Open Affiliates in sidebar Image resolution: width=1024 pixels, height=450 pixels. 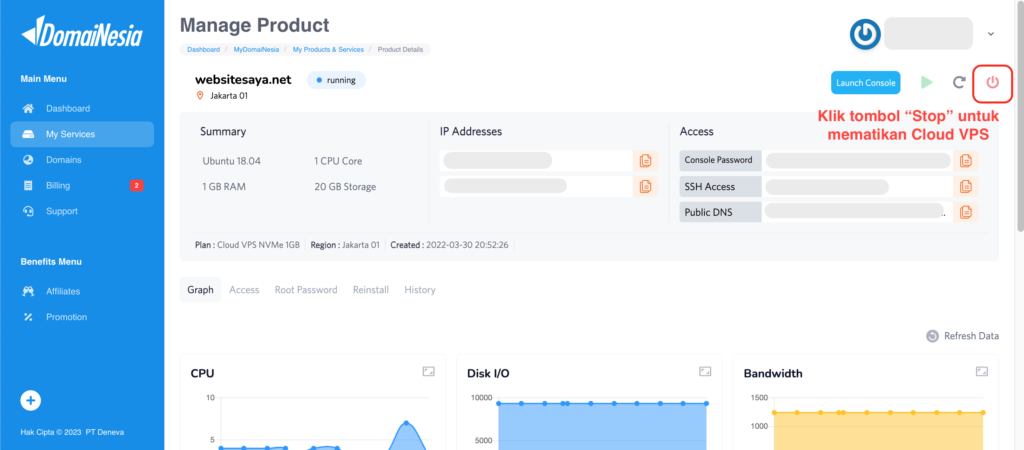(82, 291)
